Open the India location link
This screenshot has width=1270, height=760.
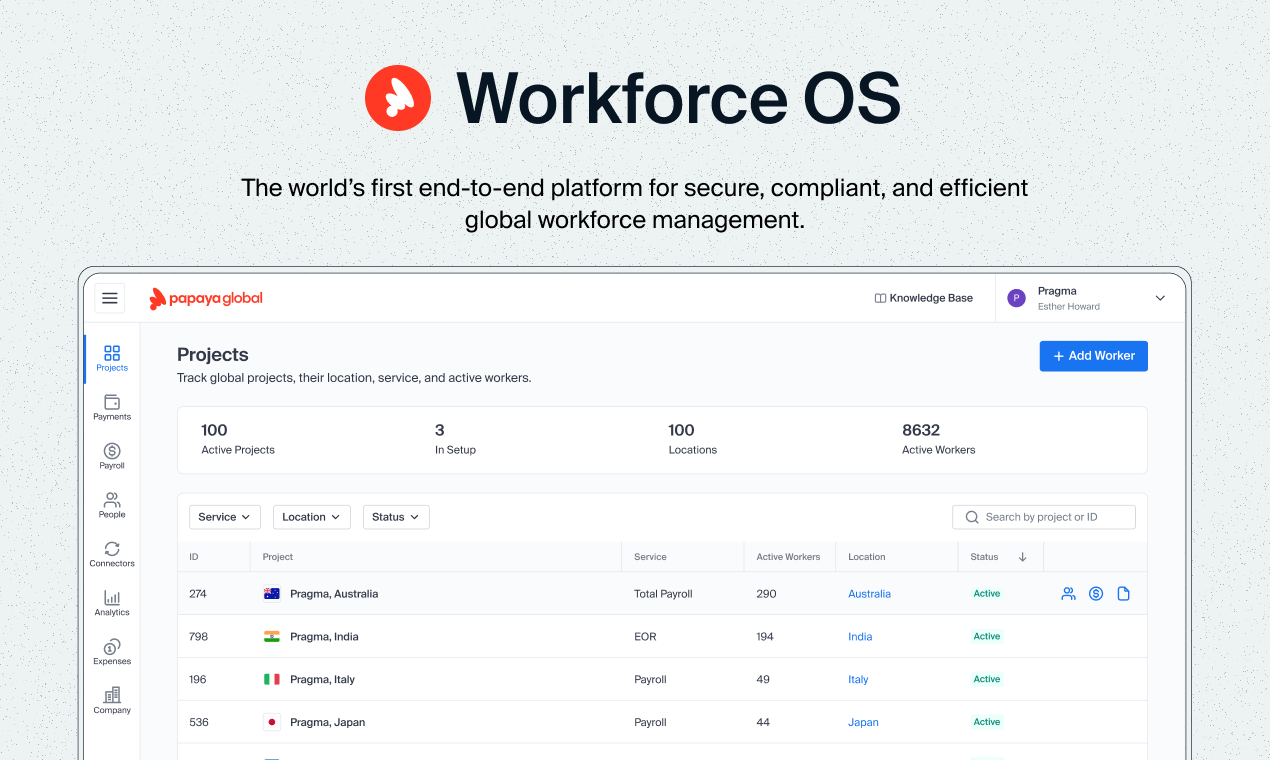[x=860, y=637]
